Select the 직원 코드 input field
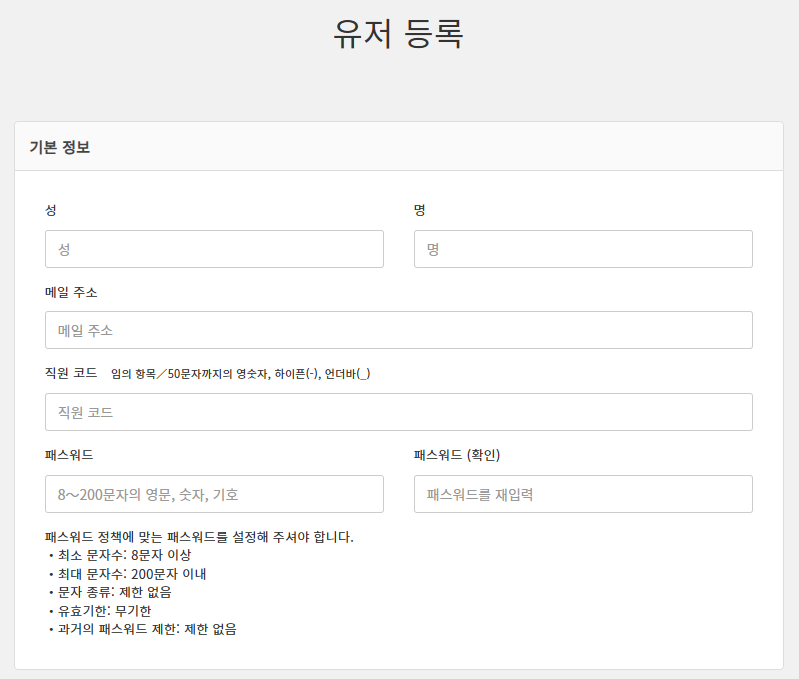The width and height of the screenshot is (799, 679). [398, 412]
